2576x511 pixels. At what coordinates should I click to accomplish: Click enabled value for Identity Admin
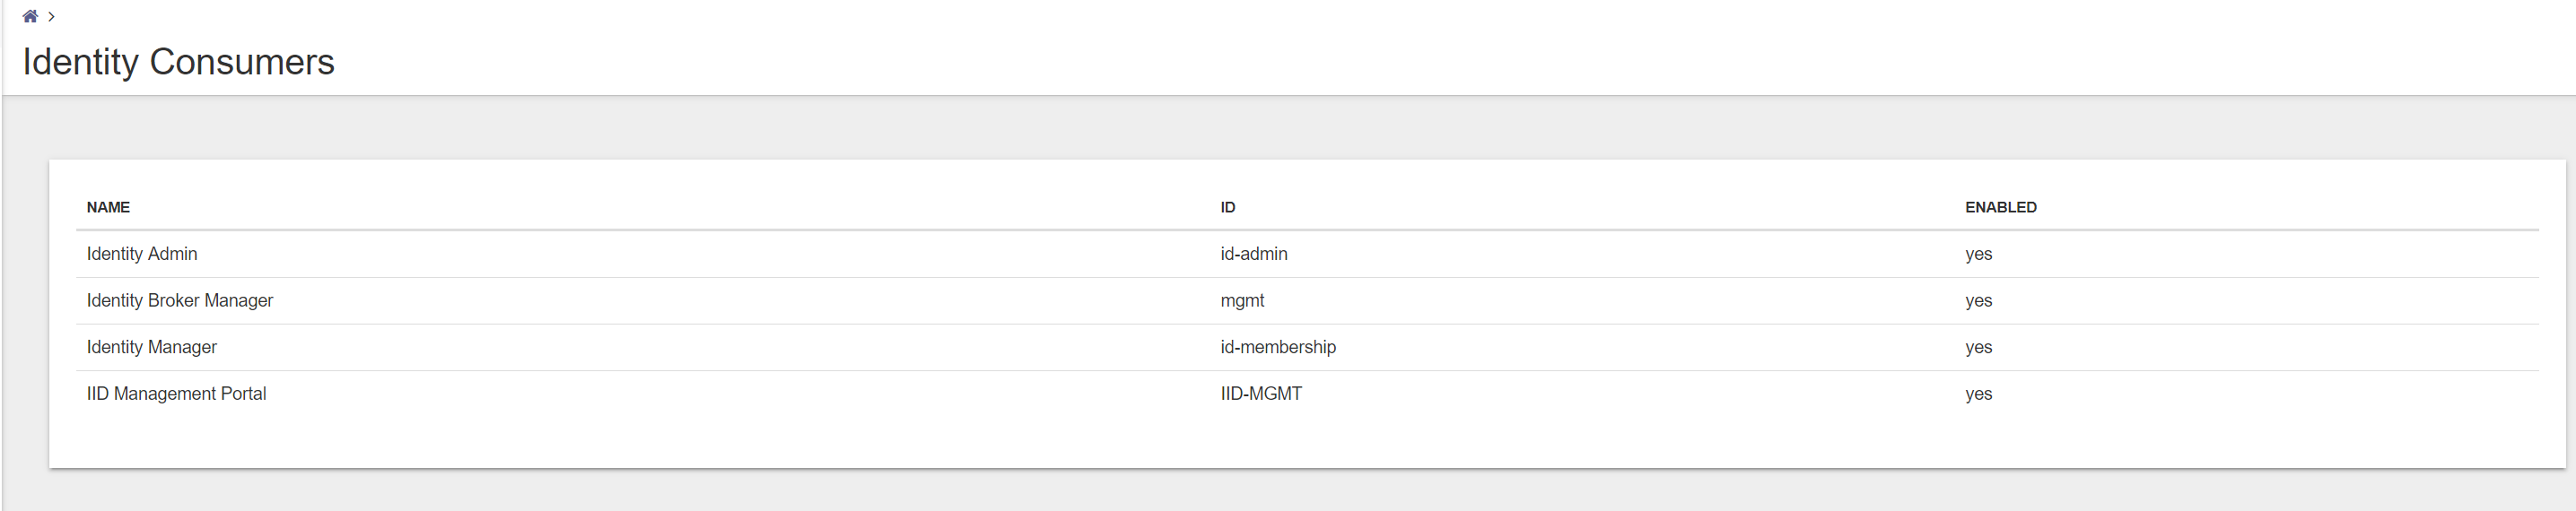(1978, 254)
